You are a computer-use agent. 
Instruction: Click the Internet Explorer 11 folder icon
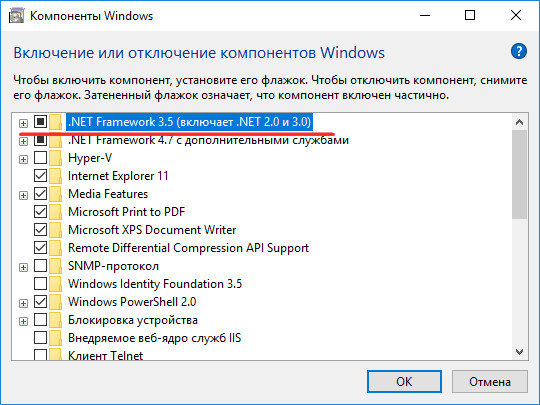point(55,176)
